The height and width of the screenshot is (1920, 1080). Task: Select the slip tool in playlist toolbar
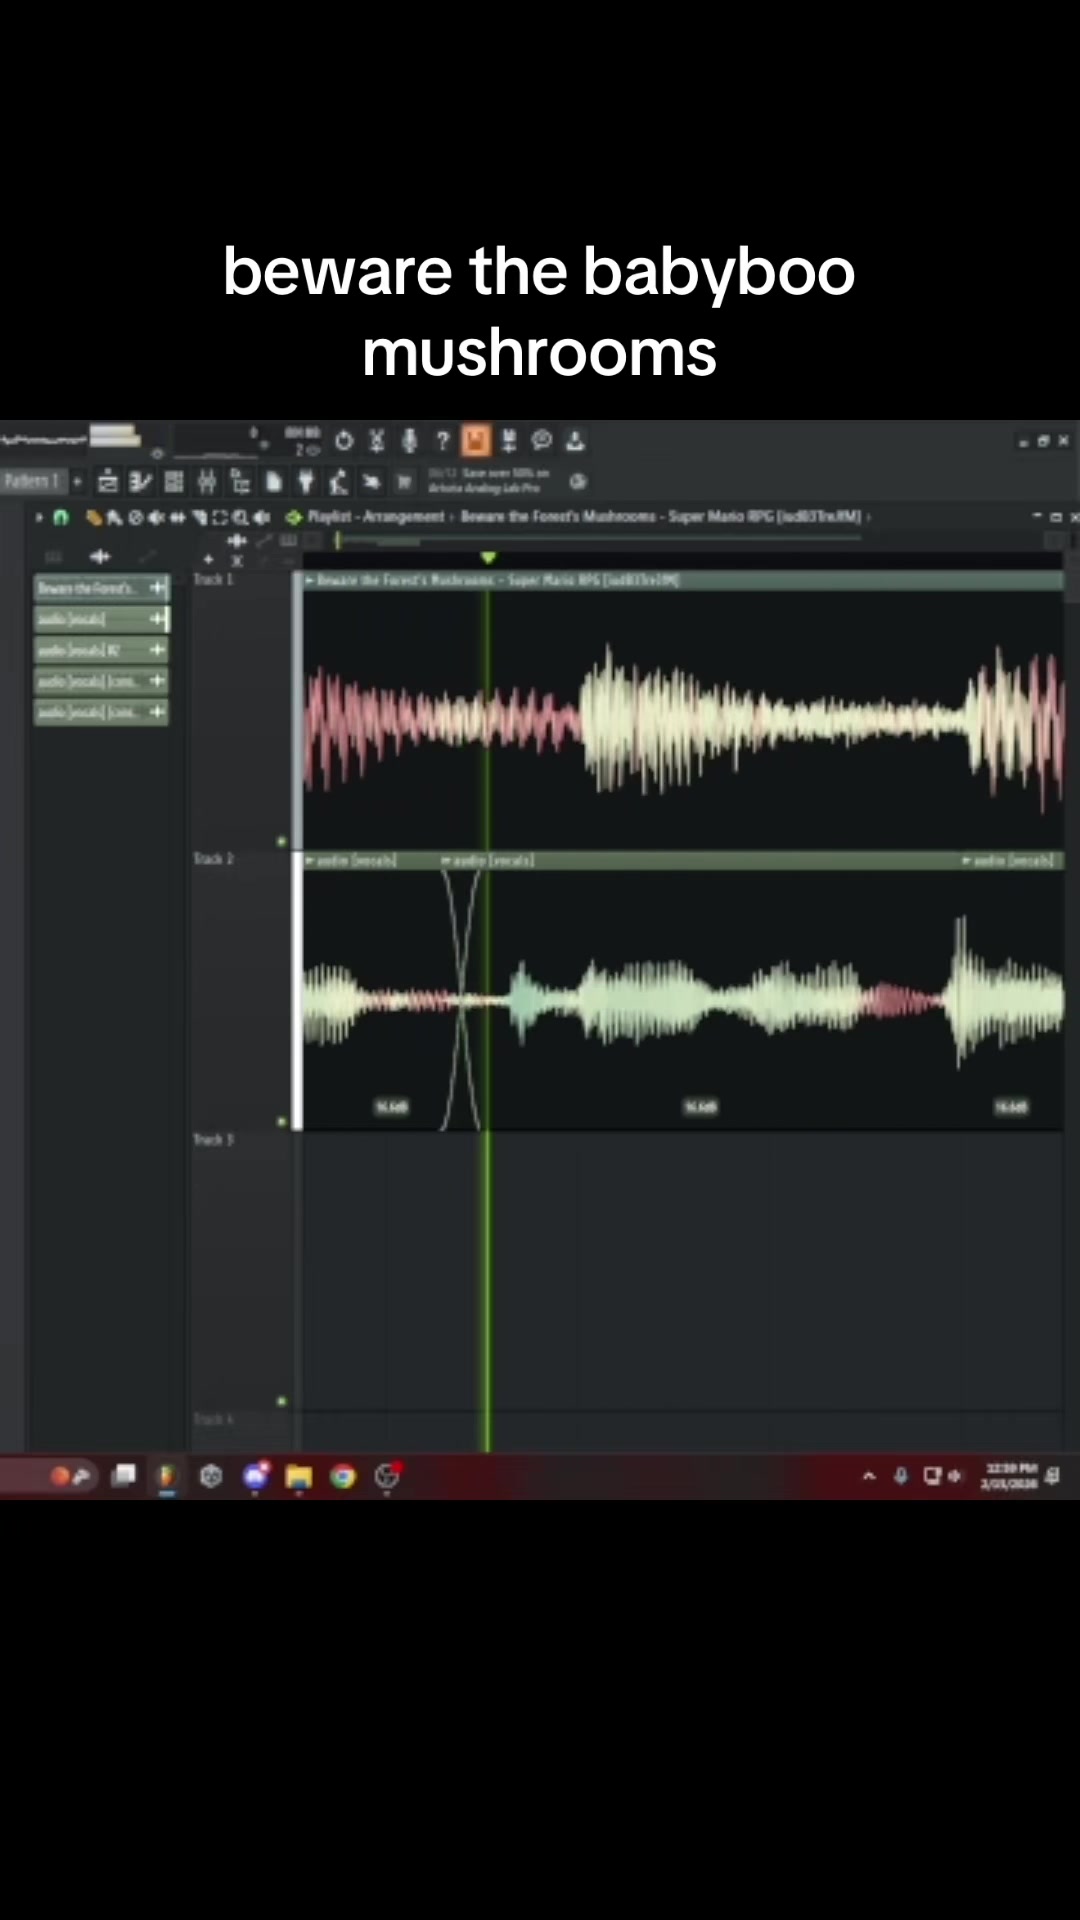coord(178,517)
